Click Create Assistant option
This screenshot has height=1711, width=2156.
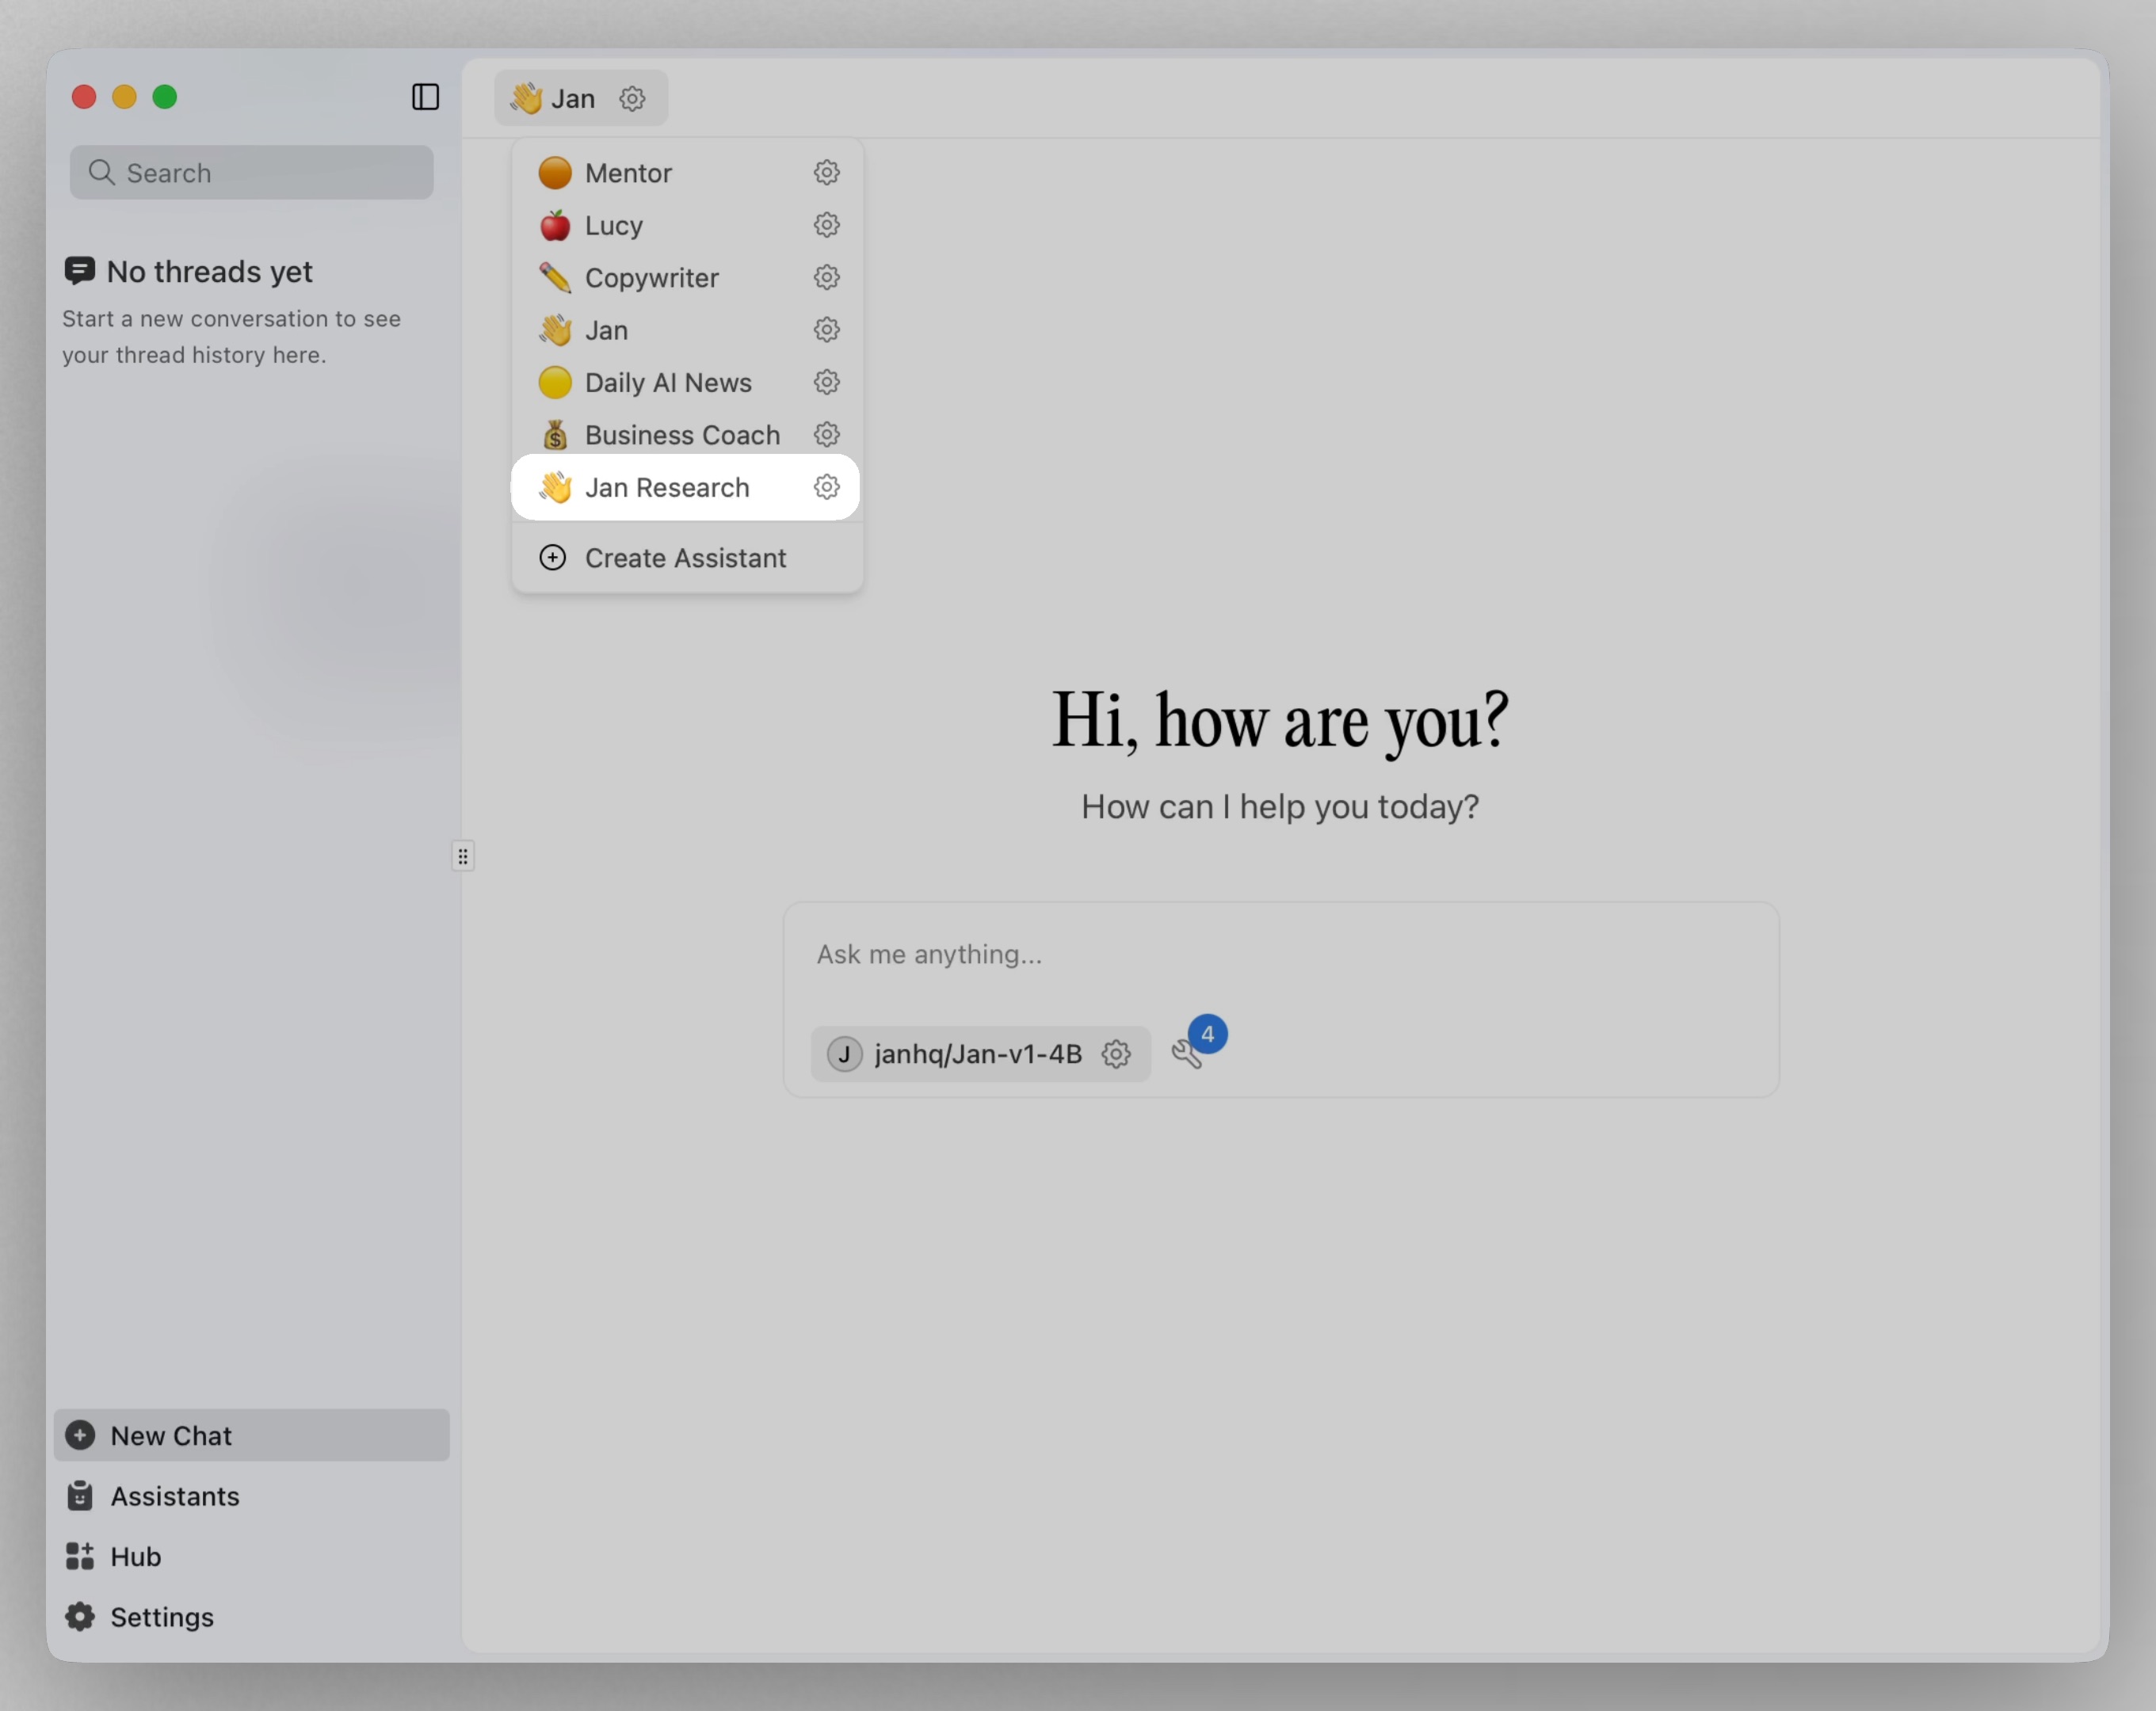685,558
